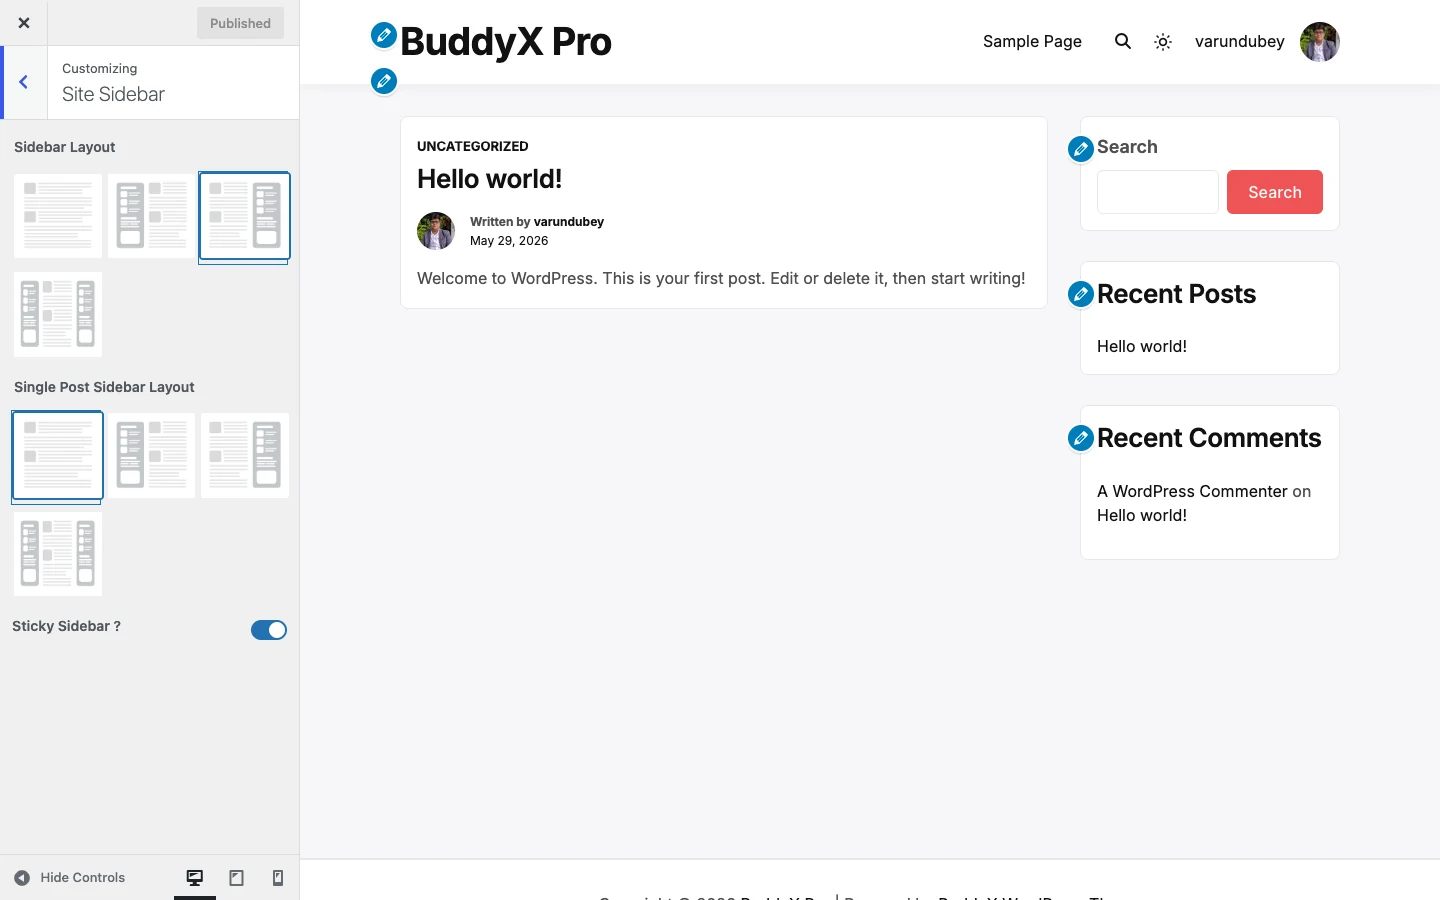1440x900 pixels.
Task: Select left sidebar option under Sidebar Layout
Action: point(151,216)
